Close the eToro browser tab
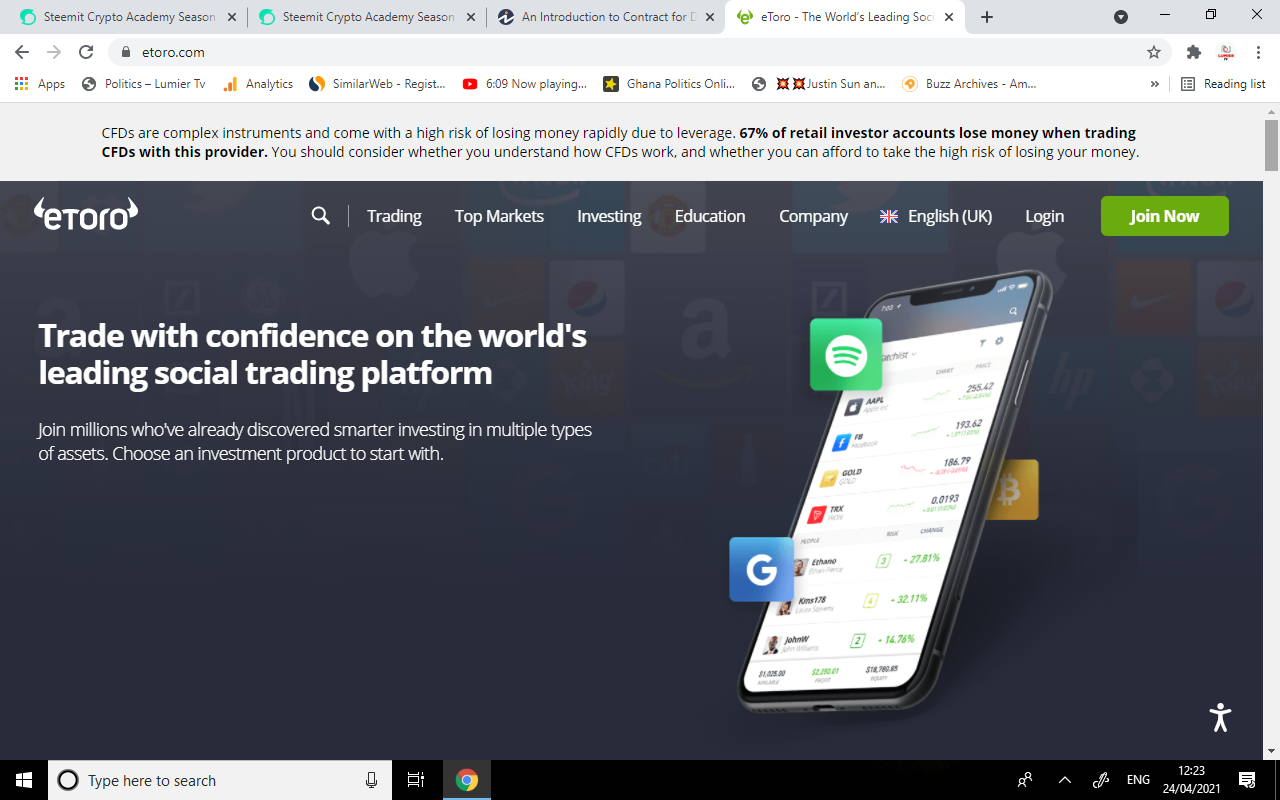 pyautogui.click(x=949, y=17)
